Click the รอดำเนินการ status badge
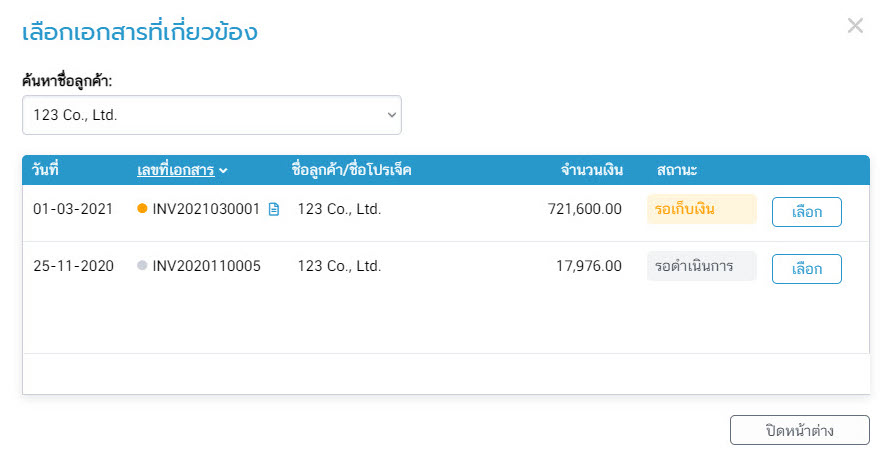The width and height of the screenshot is (894, 455). [x=701, y=267]
